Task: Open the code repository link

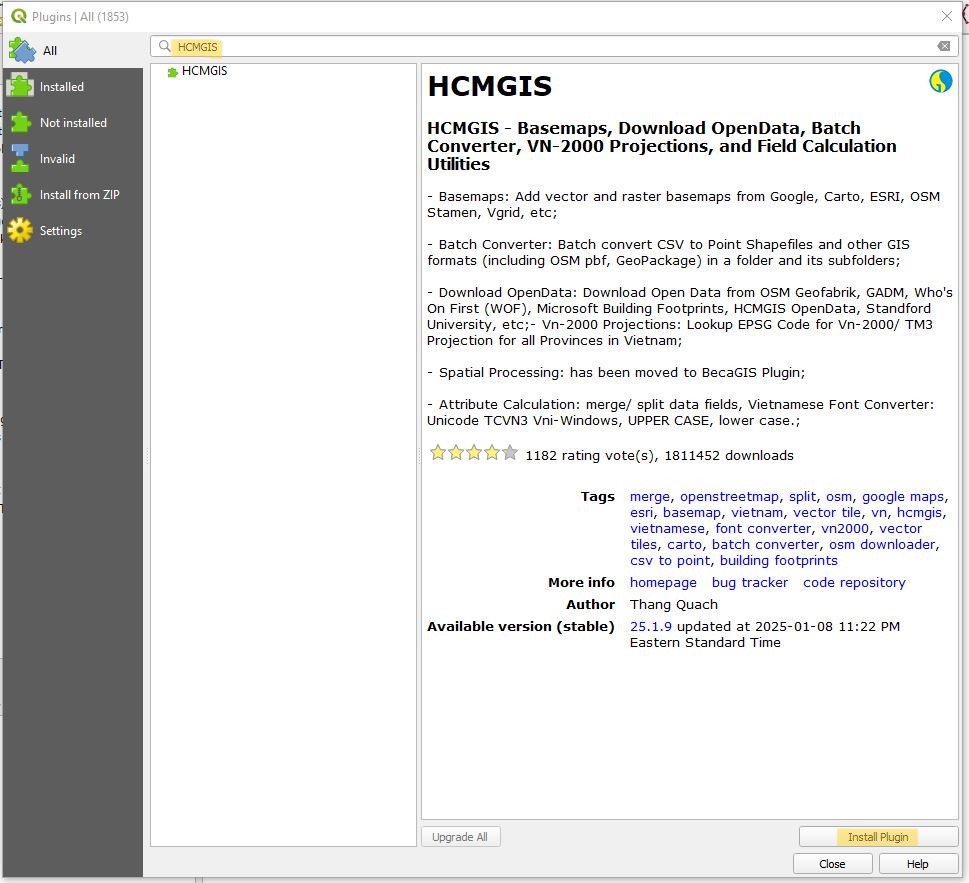Action: (854, 583)
